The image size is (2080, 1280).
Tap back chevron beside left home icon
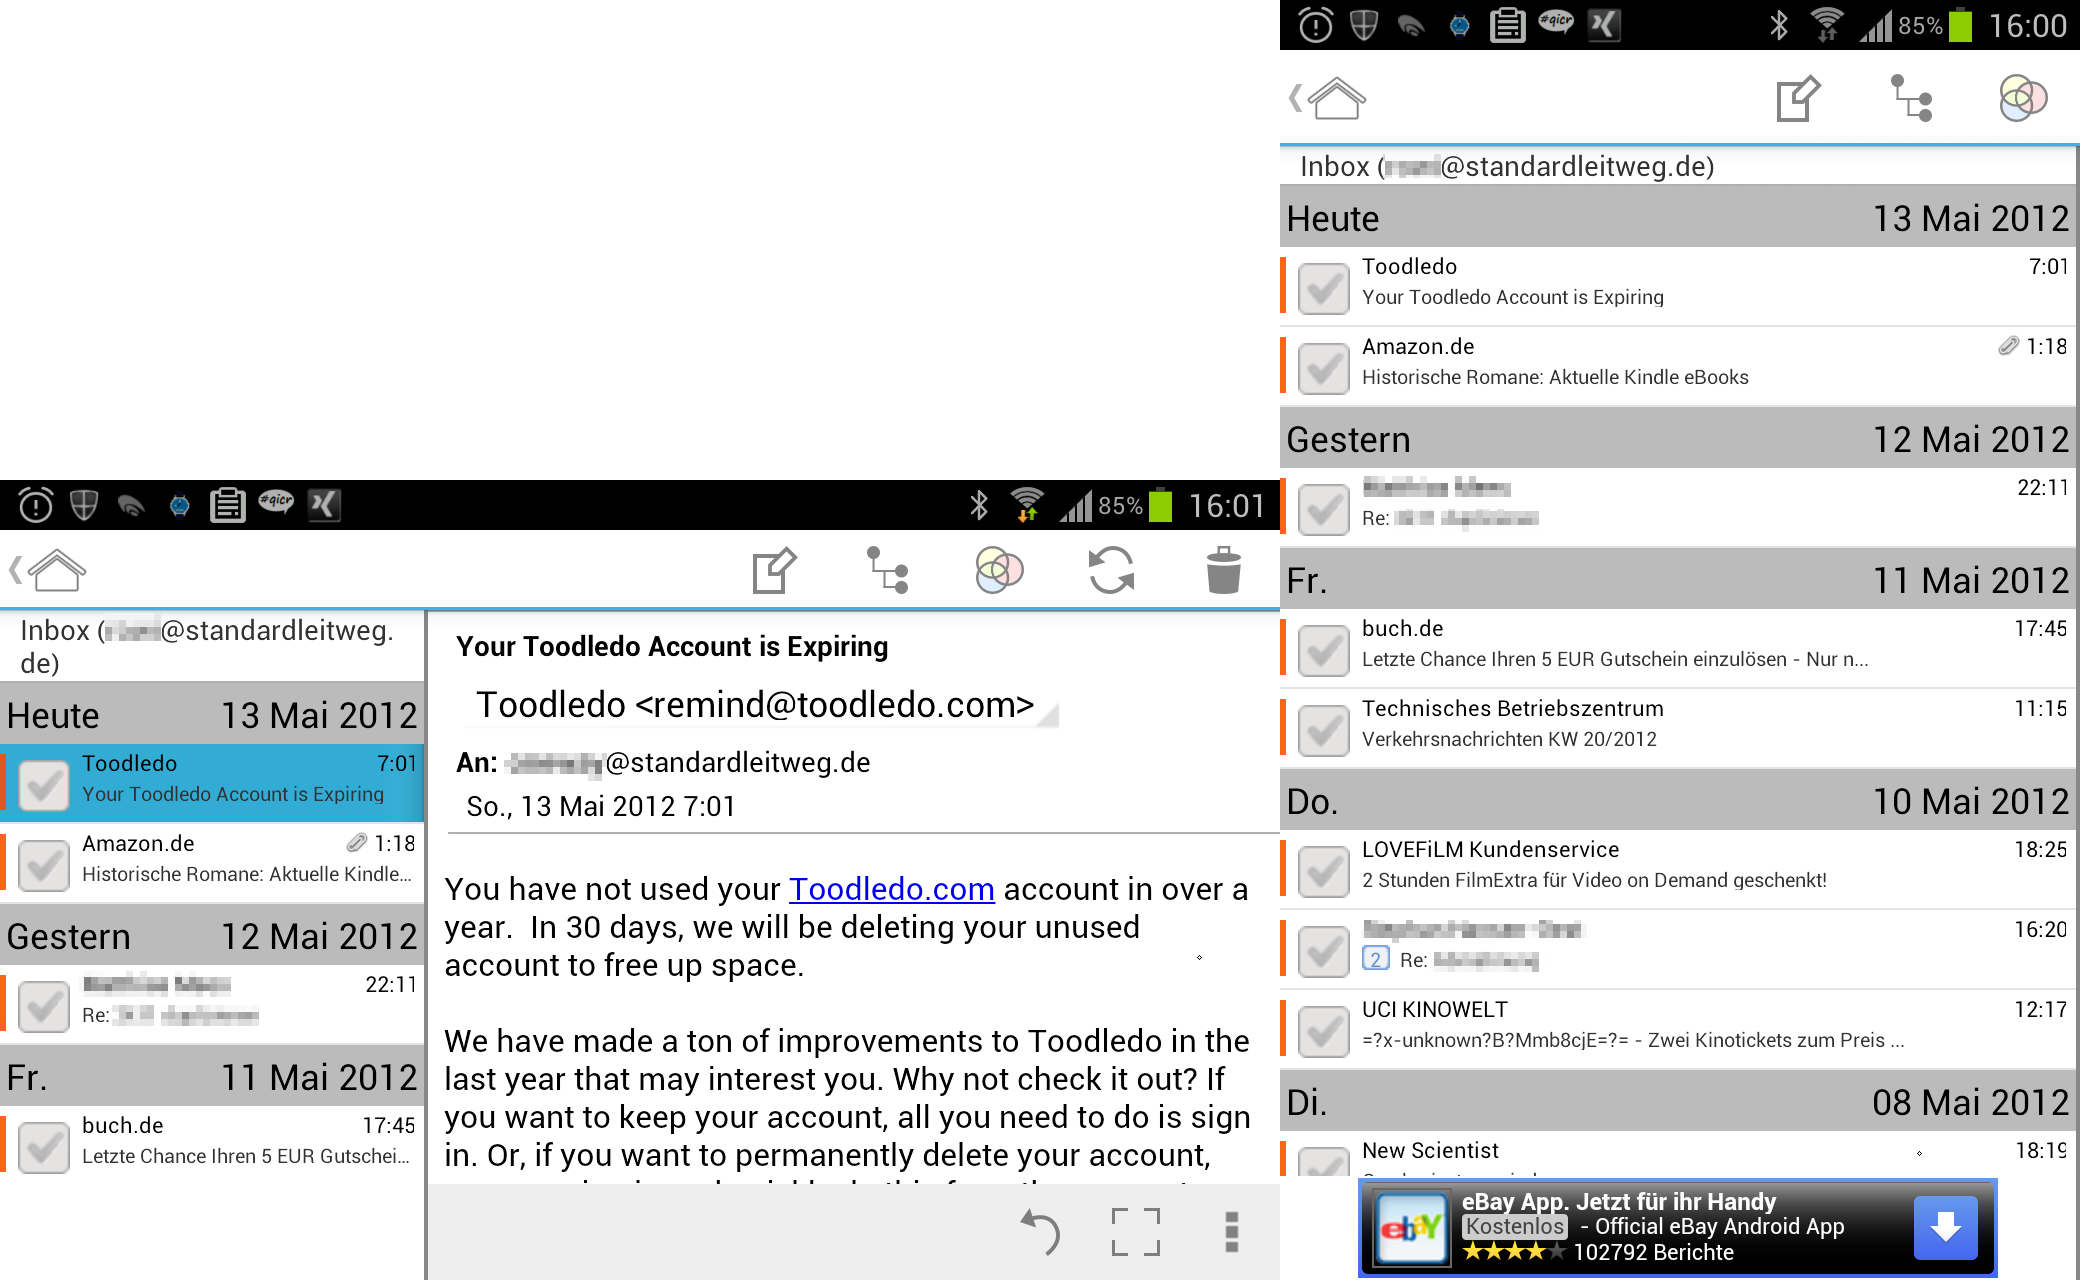point(15,571)
